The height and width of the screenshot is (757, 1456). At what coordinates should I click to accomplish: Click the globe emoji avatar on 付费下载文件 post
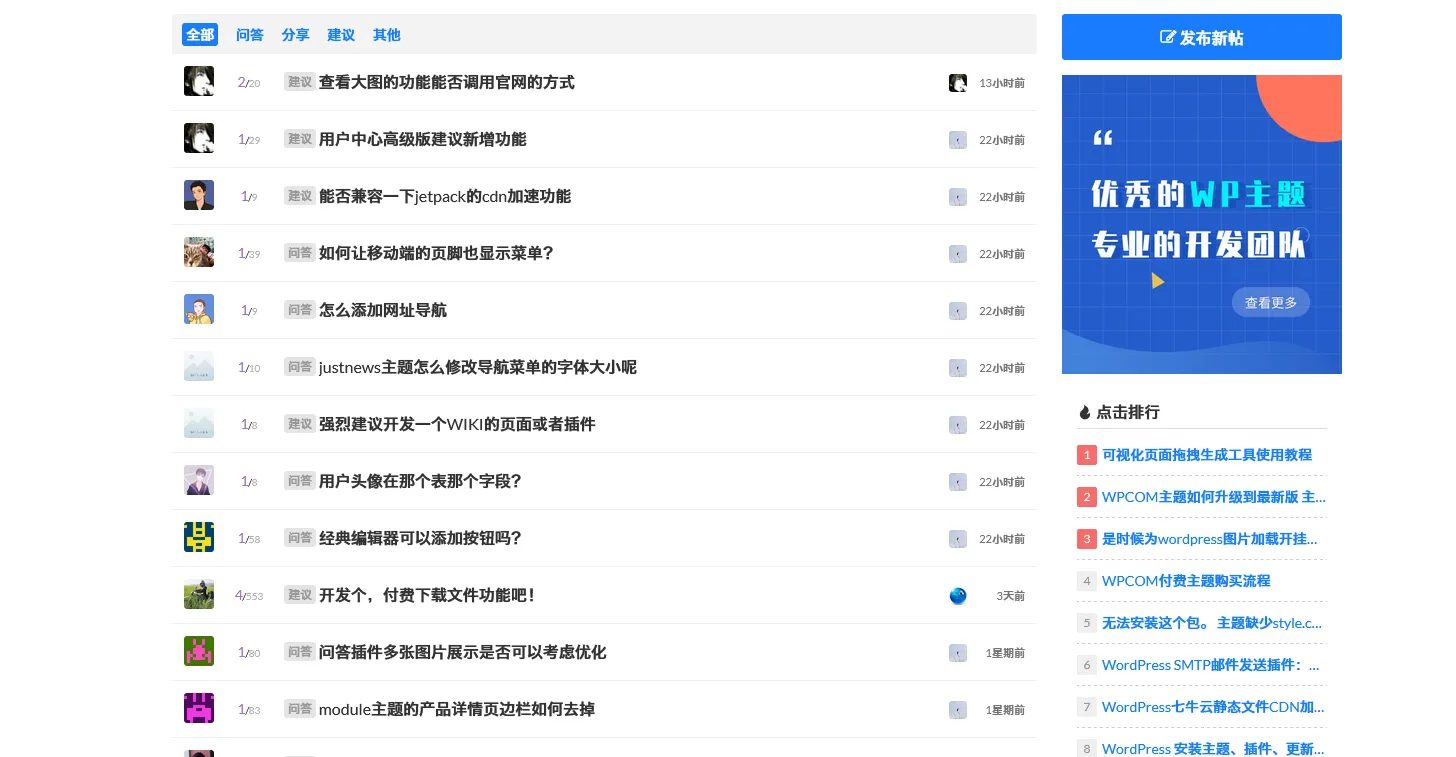957,596
